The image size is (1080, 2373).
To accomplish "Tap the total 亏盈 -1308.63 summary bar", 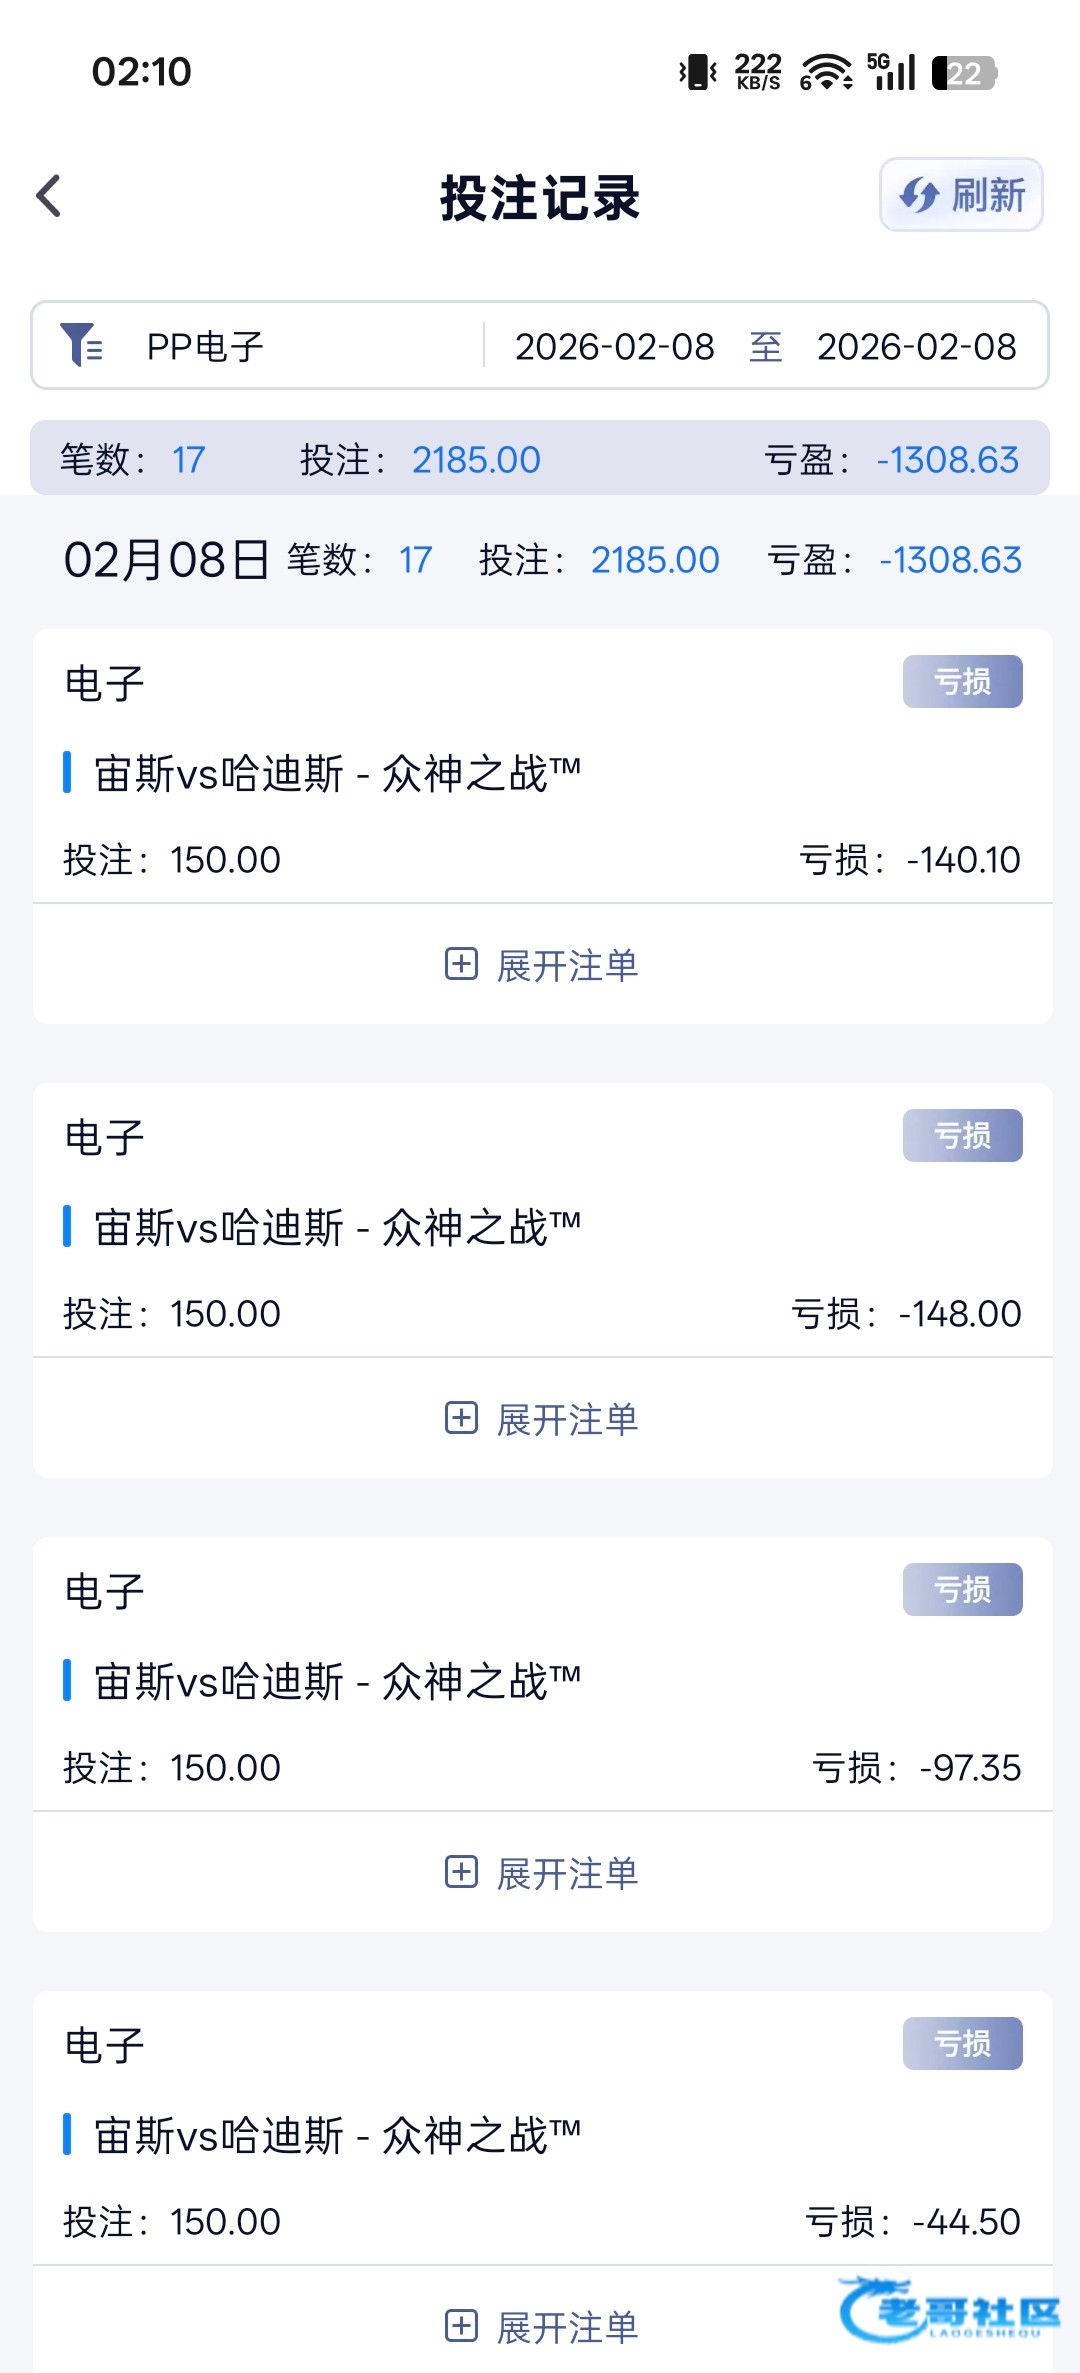I will pos(892,460).
